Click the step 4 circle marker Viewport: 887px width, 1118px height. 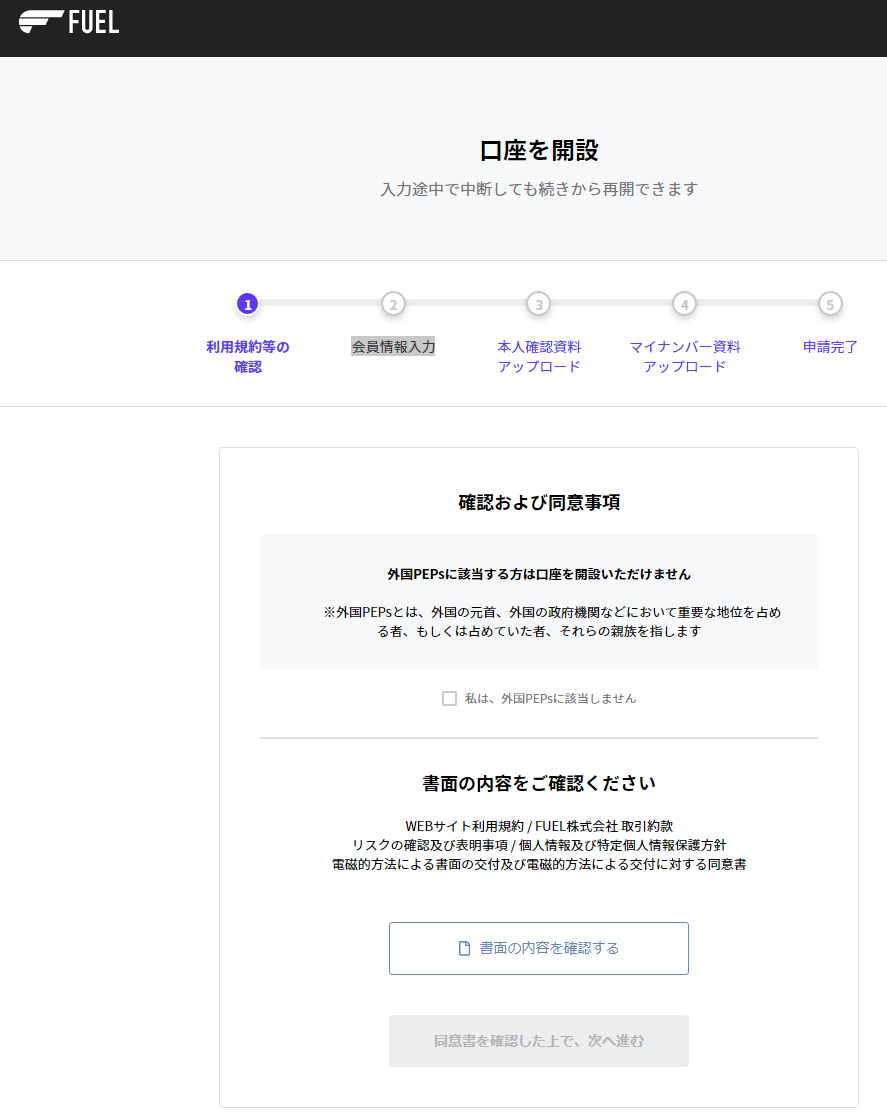(684, 304)
